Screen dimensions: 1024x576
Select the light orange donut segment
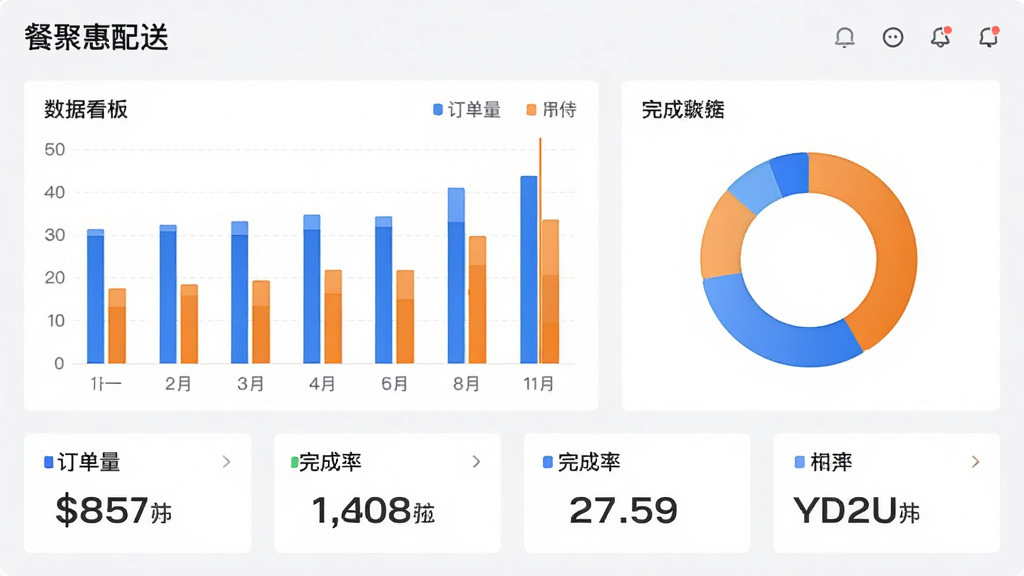(722, 238)
